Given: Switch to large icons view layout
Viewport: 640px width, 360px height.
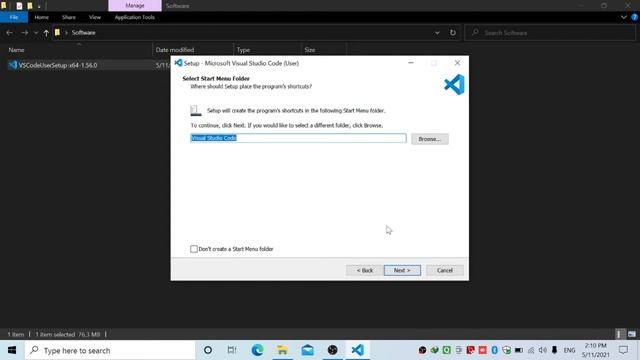Looking at the screenshot, I should 631,334.
